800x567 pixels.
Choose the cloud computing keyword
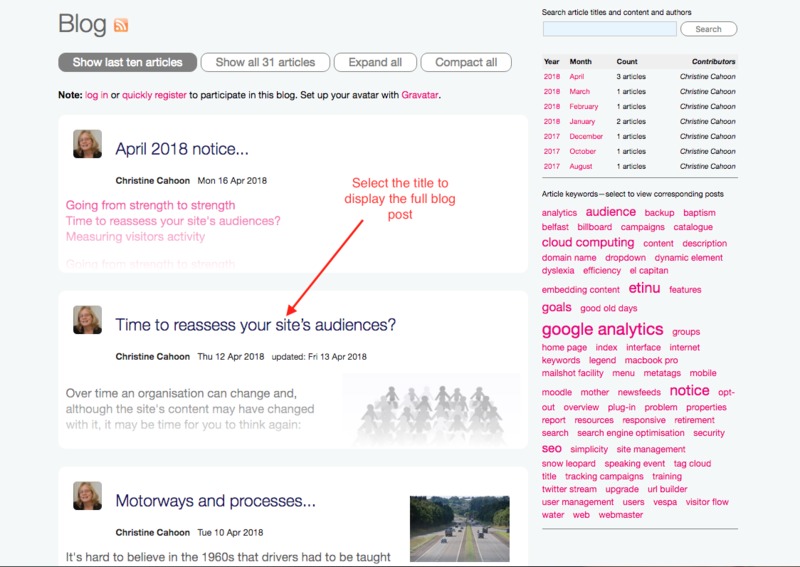point(588,243)
